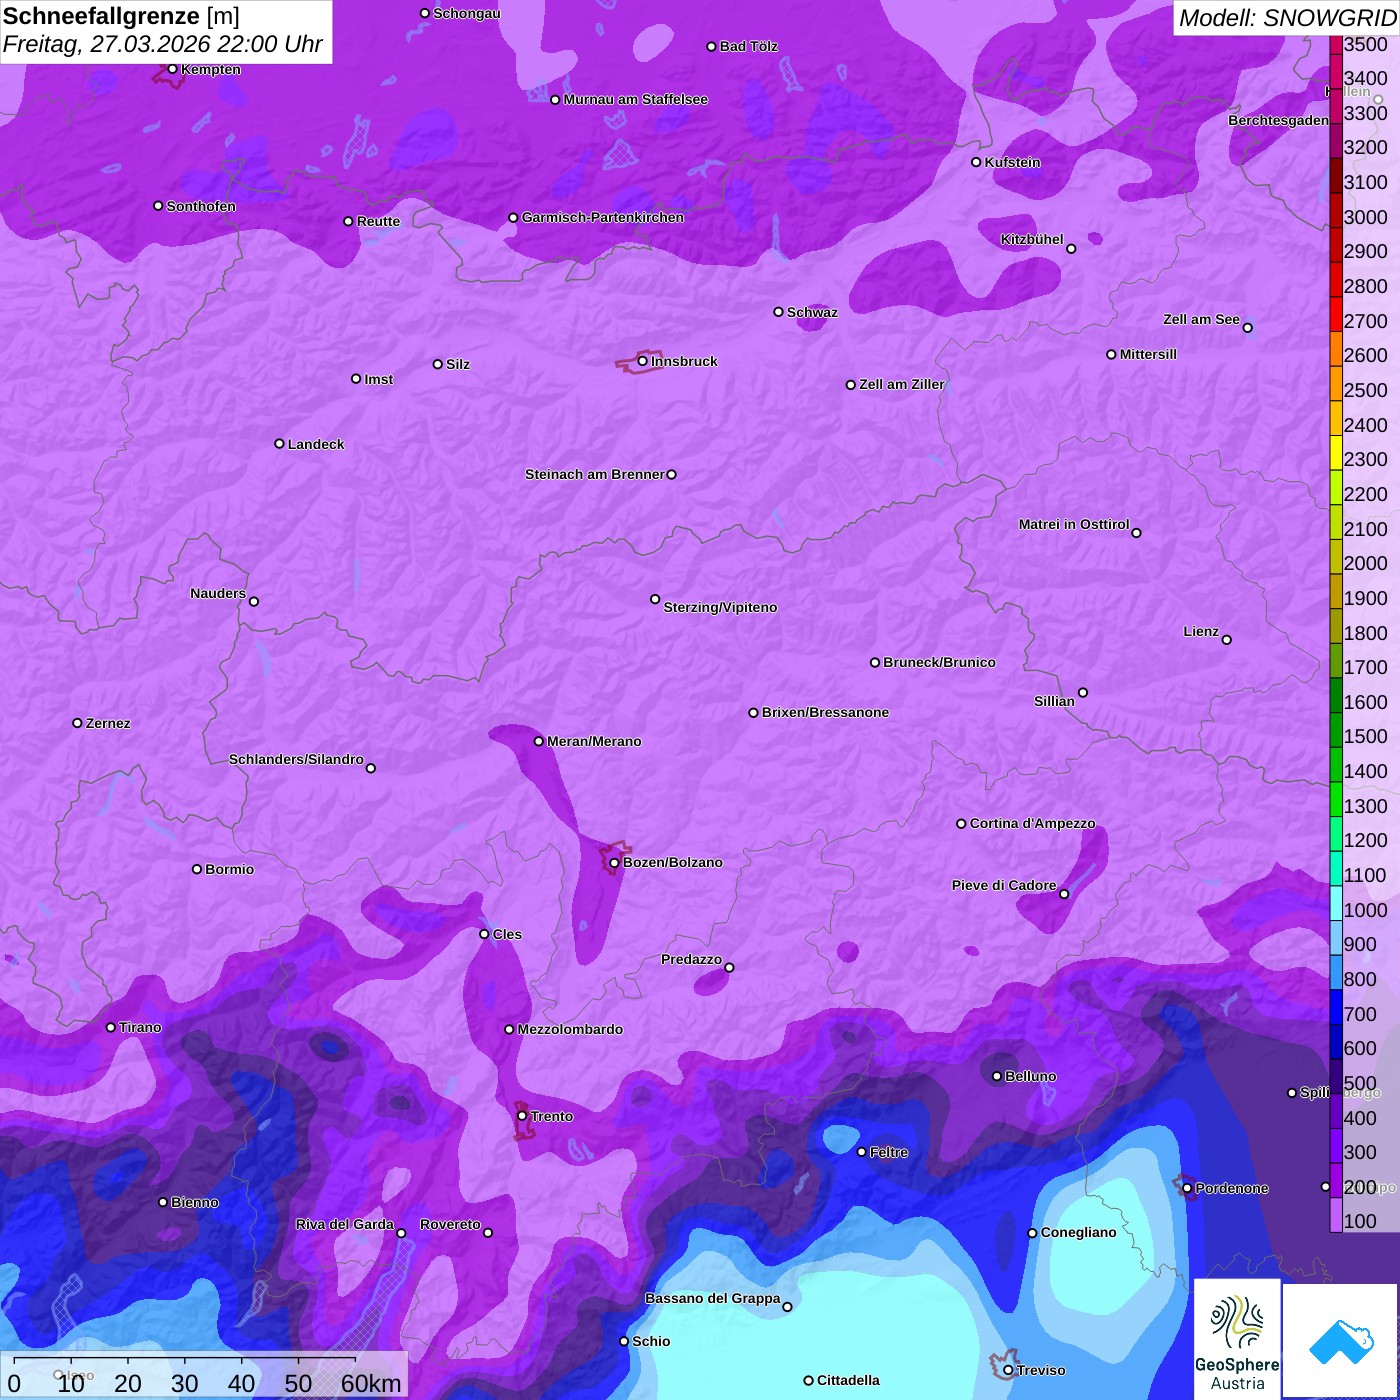Click the "2000" legend value
This screenshot has height=1400, width=1400.
(x=1366, y=563)
